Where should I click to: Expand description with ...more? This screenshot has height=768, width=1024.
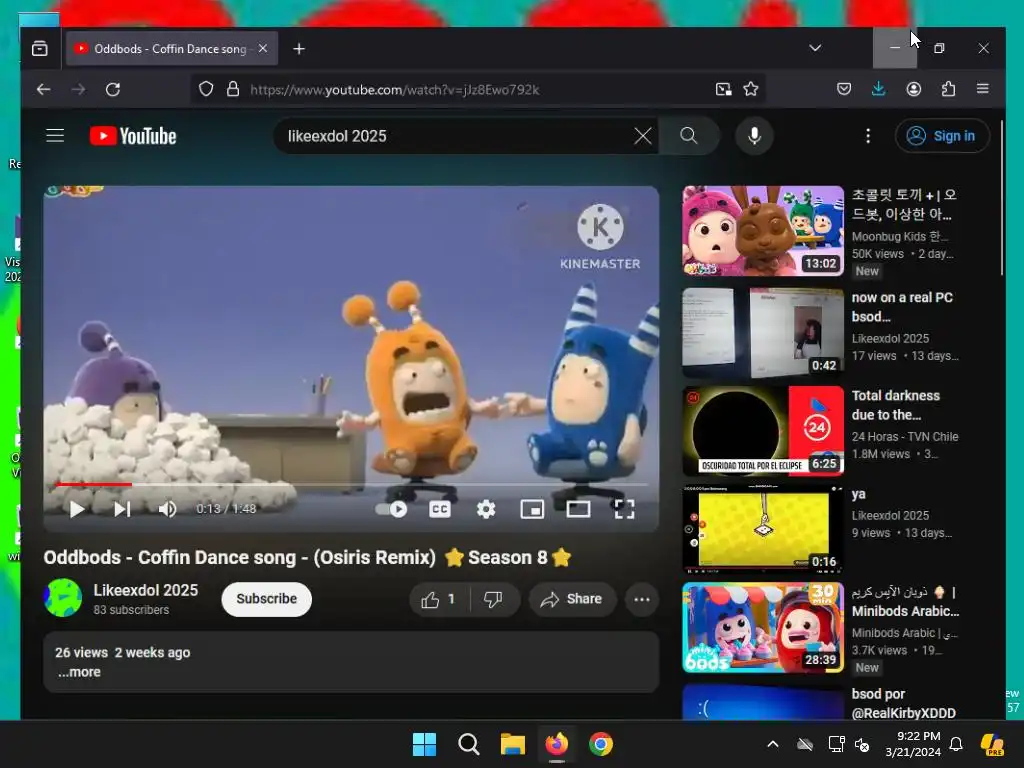pos(79,672)
